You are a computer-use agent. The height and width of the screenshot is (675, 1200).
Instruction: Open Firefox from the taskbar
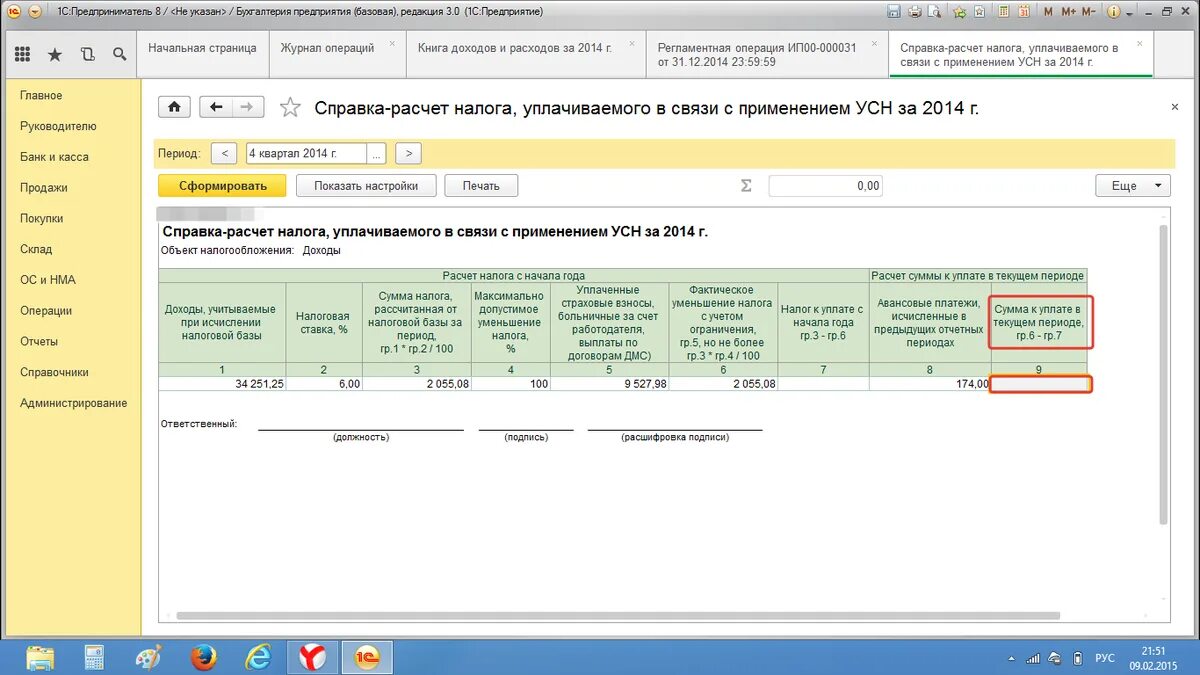click(x=204, y=657)
